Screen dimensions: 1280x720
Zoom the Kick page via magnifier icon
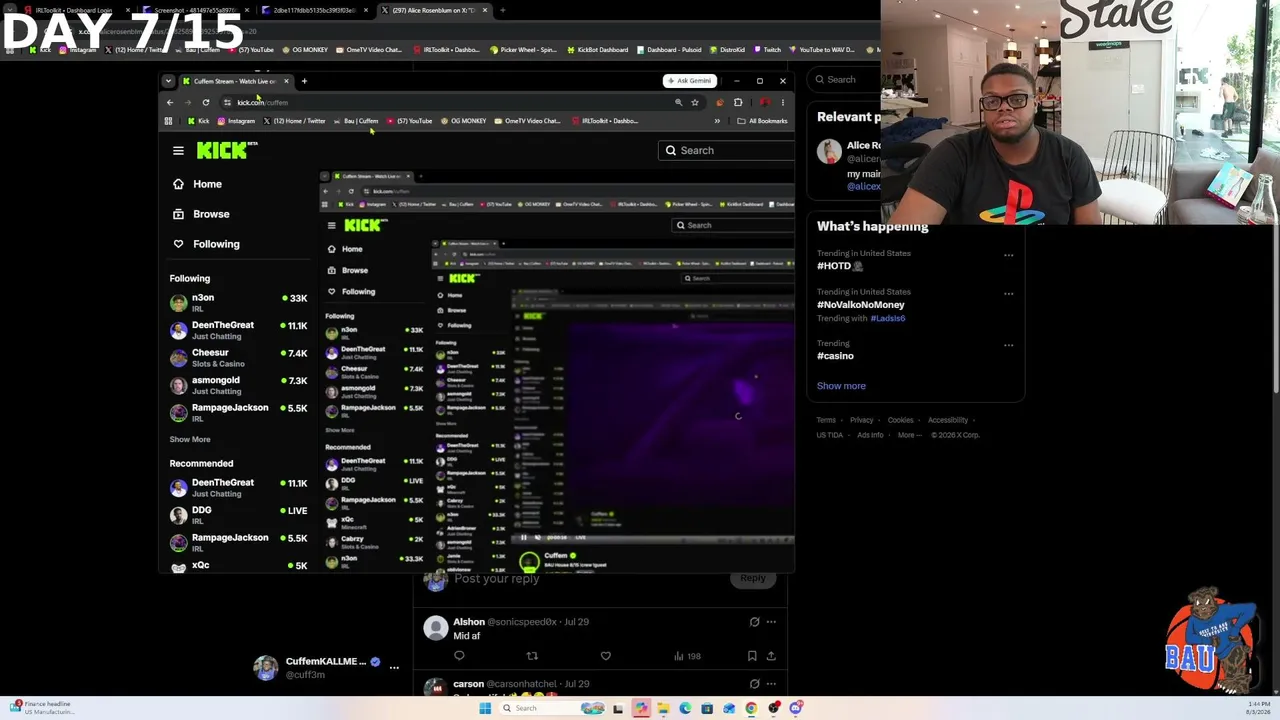[x=678, y=102]
